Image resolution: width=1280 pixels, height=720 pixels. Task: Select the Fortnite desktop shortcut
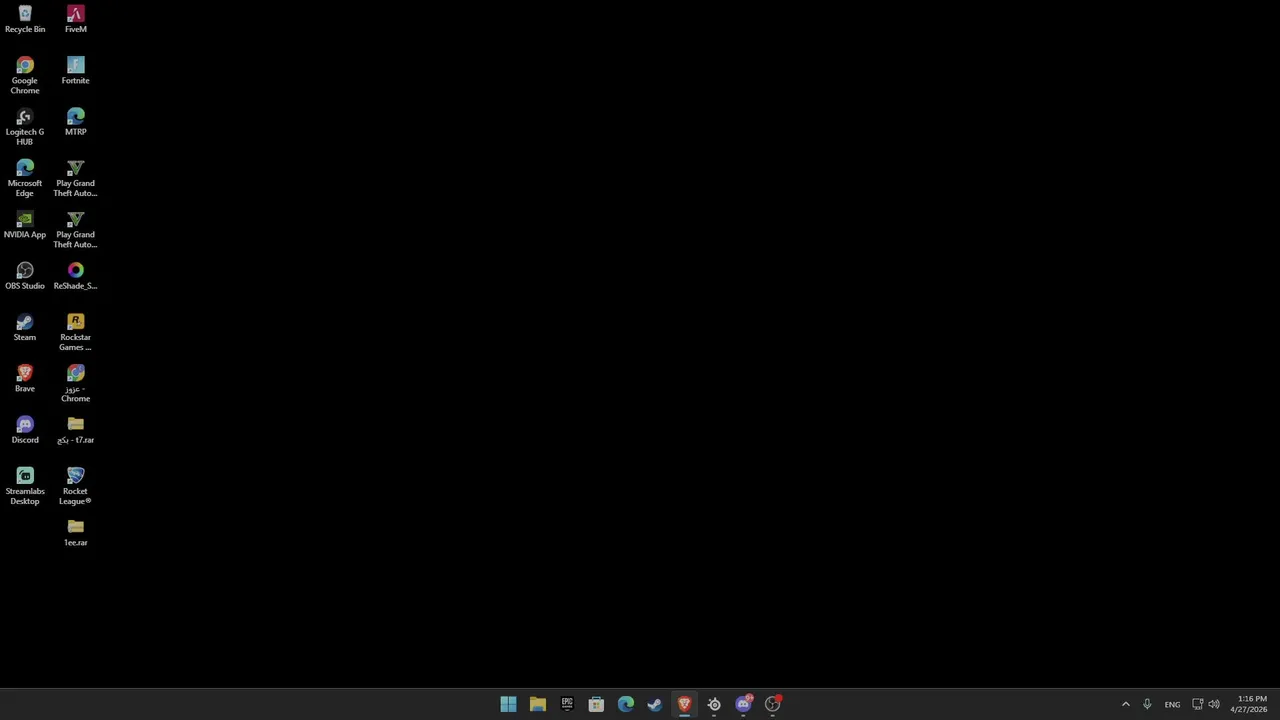pyautogui.click(x=75, y=71)
